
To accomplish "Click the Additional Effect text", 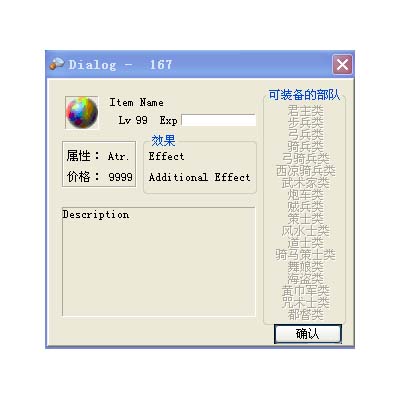I will [199, 177].
